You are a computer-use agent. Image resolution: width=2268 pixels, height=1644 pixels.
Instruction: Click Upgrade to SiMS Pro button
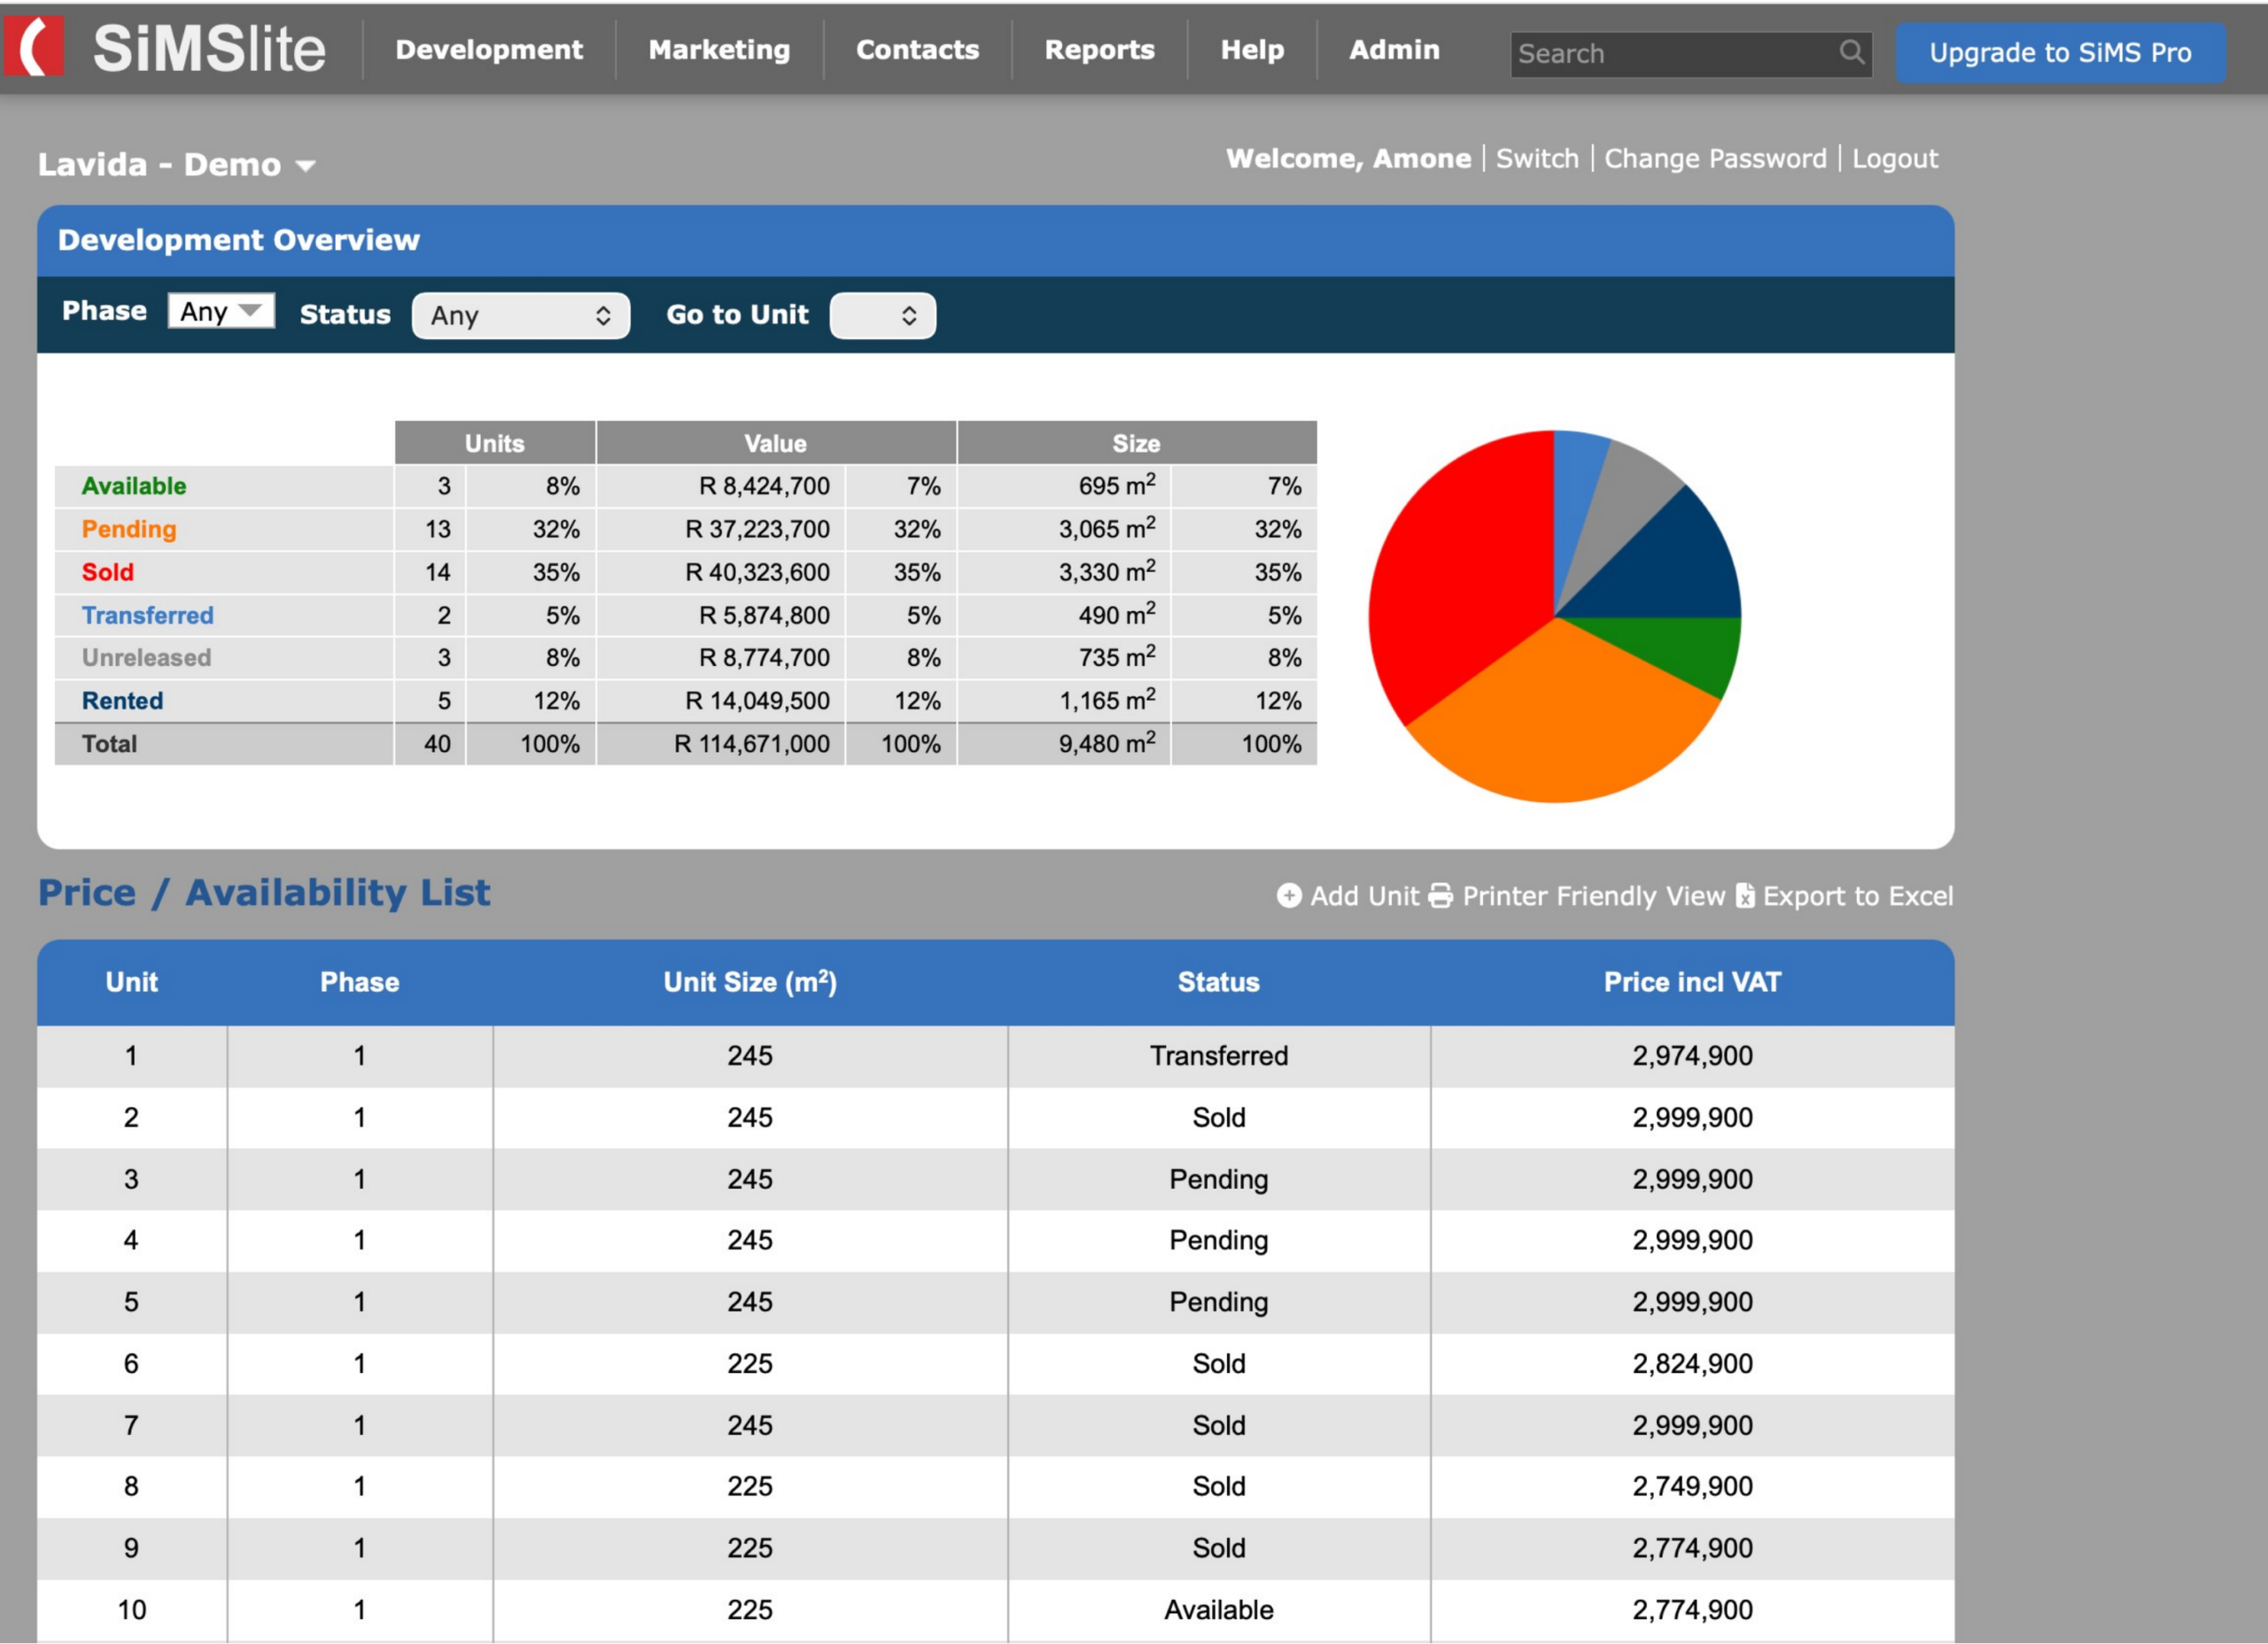(2060, 52)
